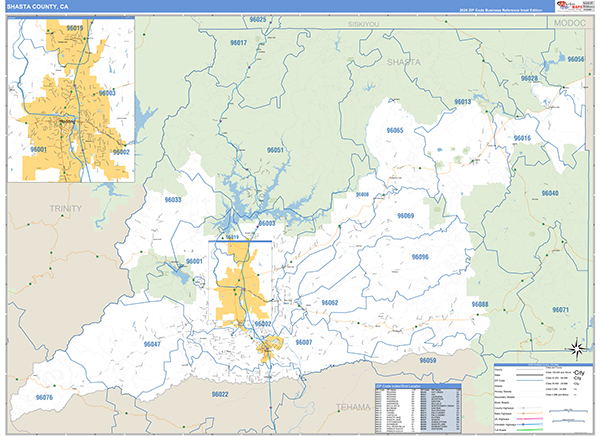Click the TEHAMA county label
Screen dimensions: 600x436
pyautogui.click(x=351, y=408)
